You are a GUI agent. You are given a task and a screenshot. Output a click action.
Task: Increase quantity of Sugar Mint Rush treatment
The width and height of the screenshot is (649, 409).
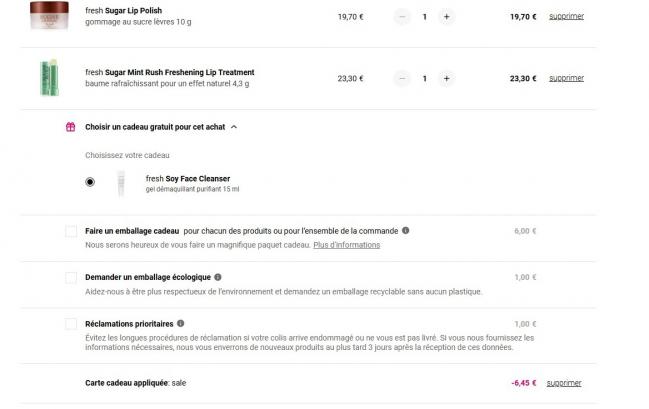(446, 78)
